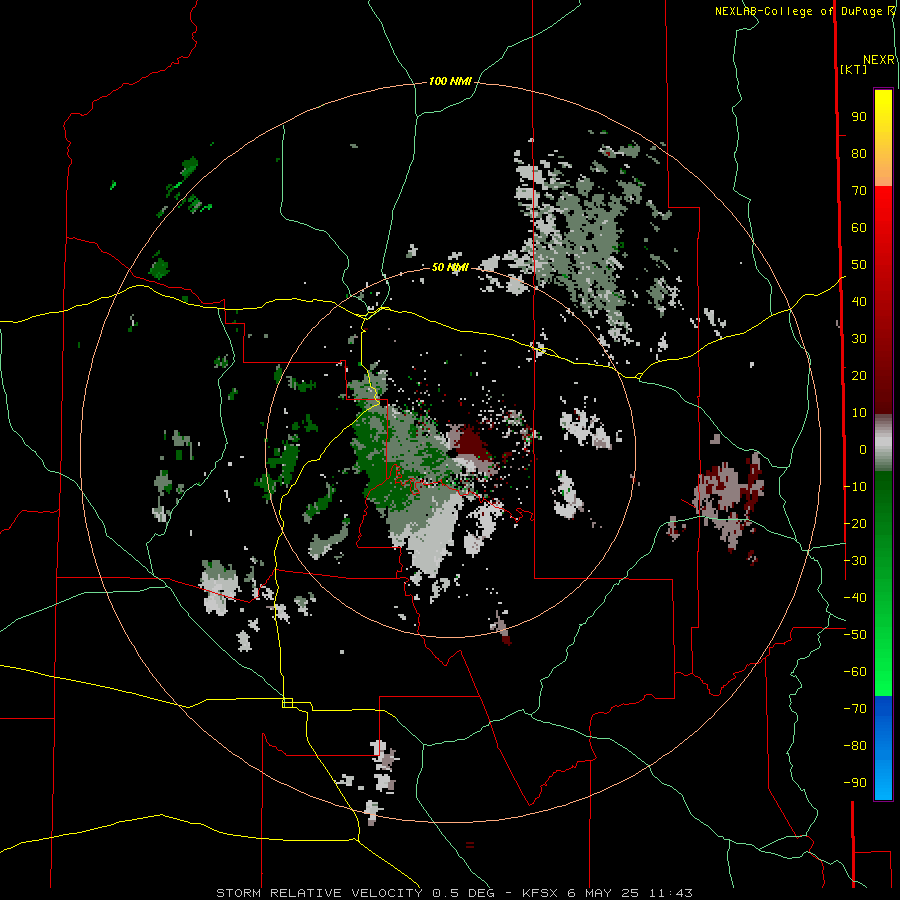Click the positive 20 scale value
Viewport: 900px width, 900px height.
859,376
